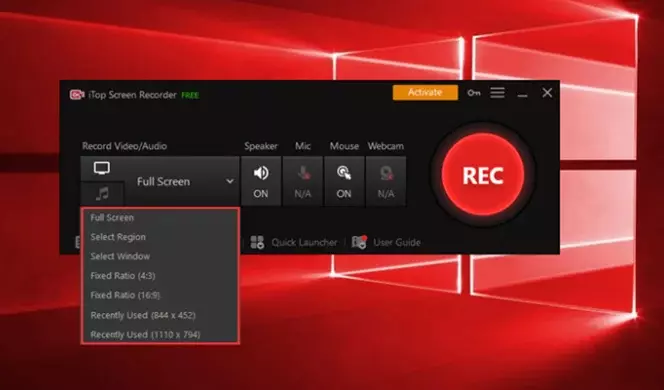Start recording with the red REC button
The image size is (664, 390).
pos(483,174)
